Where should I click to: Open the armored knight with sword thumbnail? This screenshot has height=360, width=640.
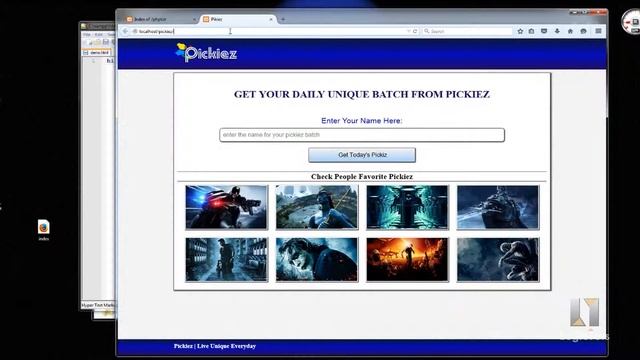coord(498,207)
